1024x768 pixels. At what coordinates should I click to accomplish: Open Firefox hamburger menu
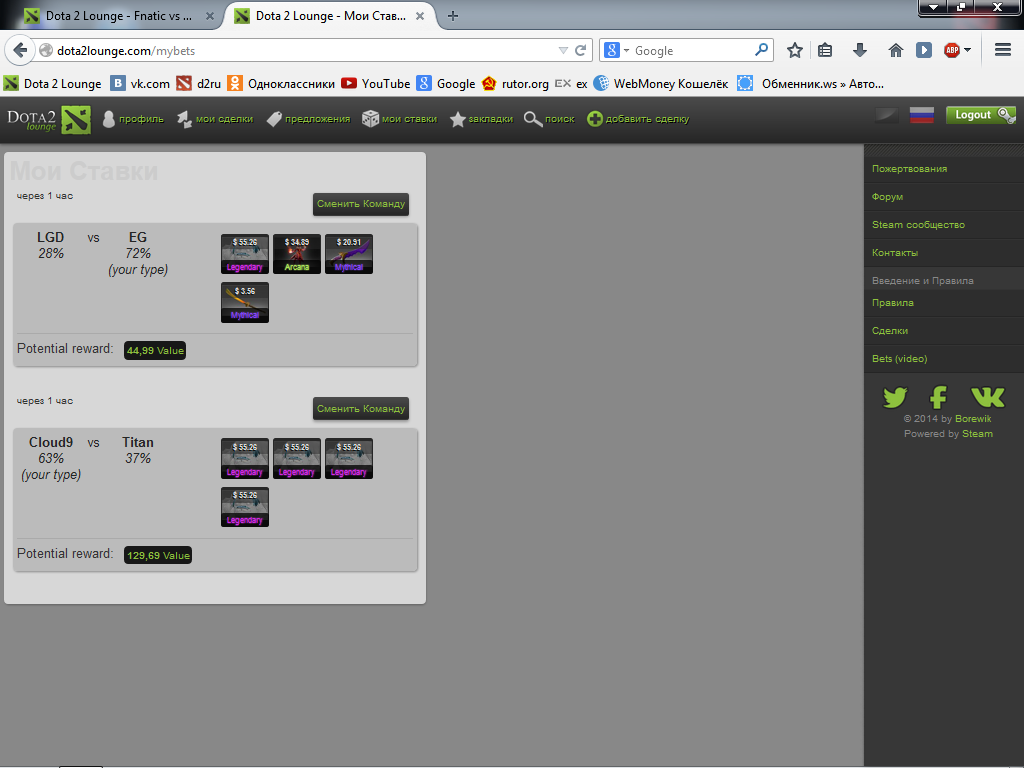click(x=1002, y=50)
